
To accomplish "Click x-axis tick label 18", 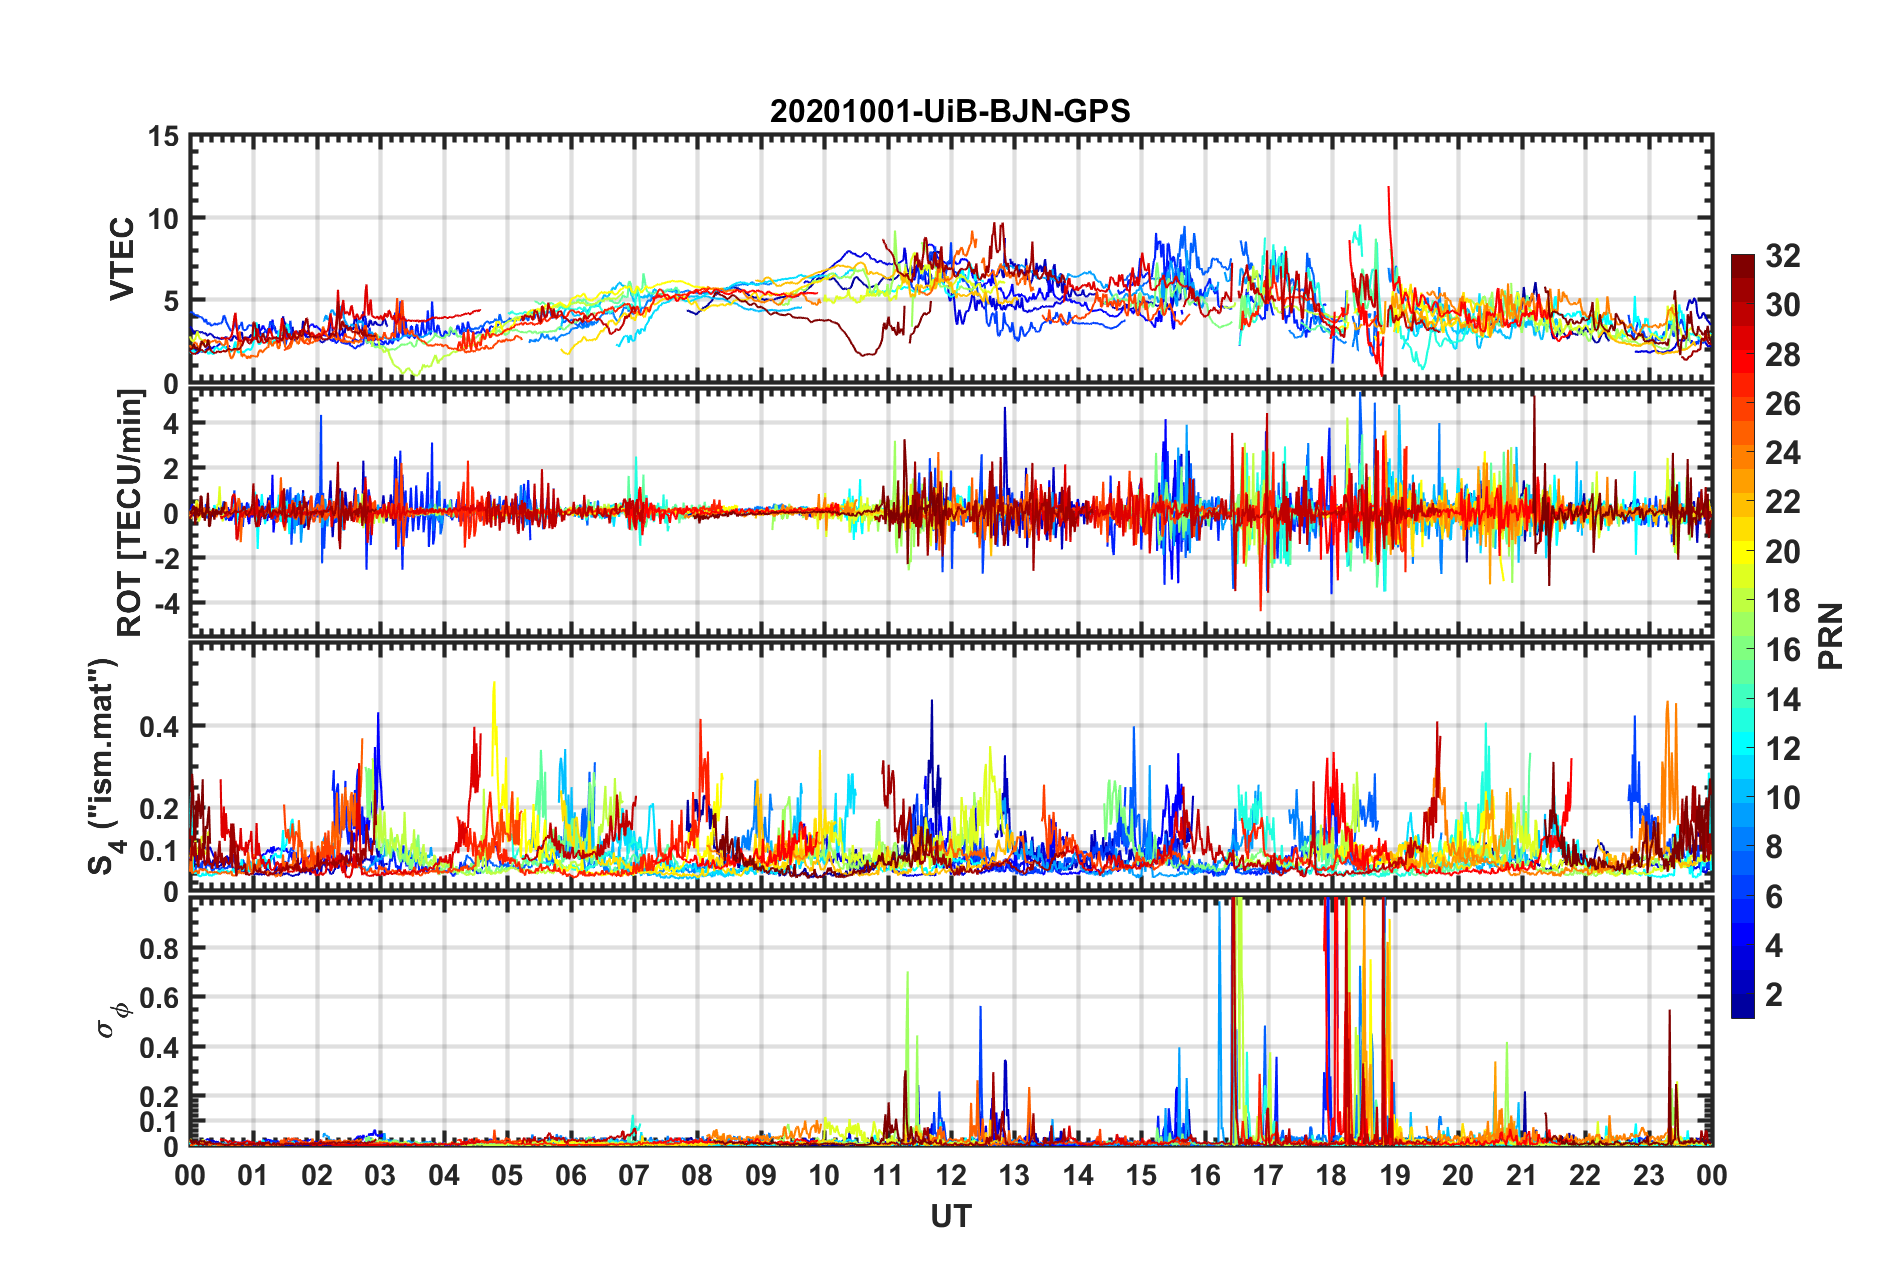I will point(1331,1175).
